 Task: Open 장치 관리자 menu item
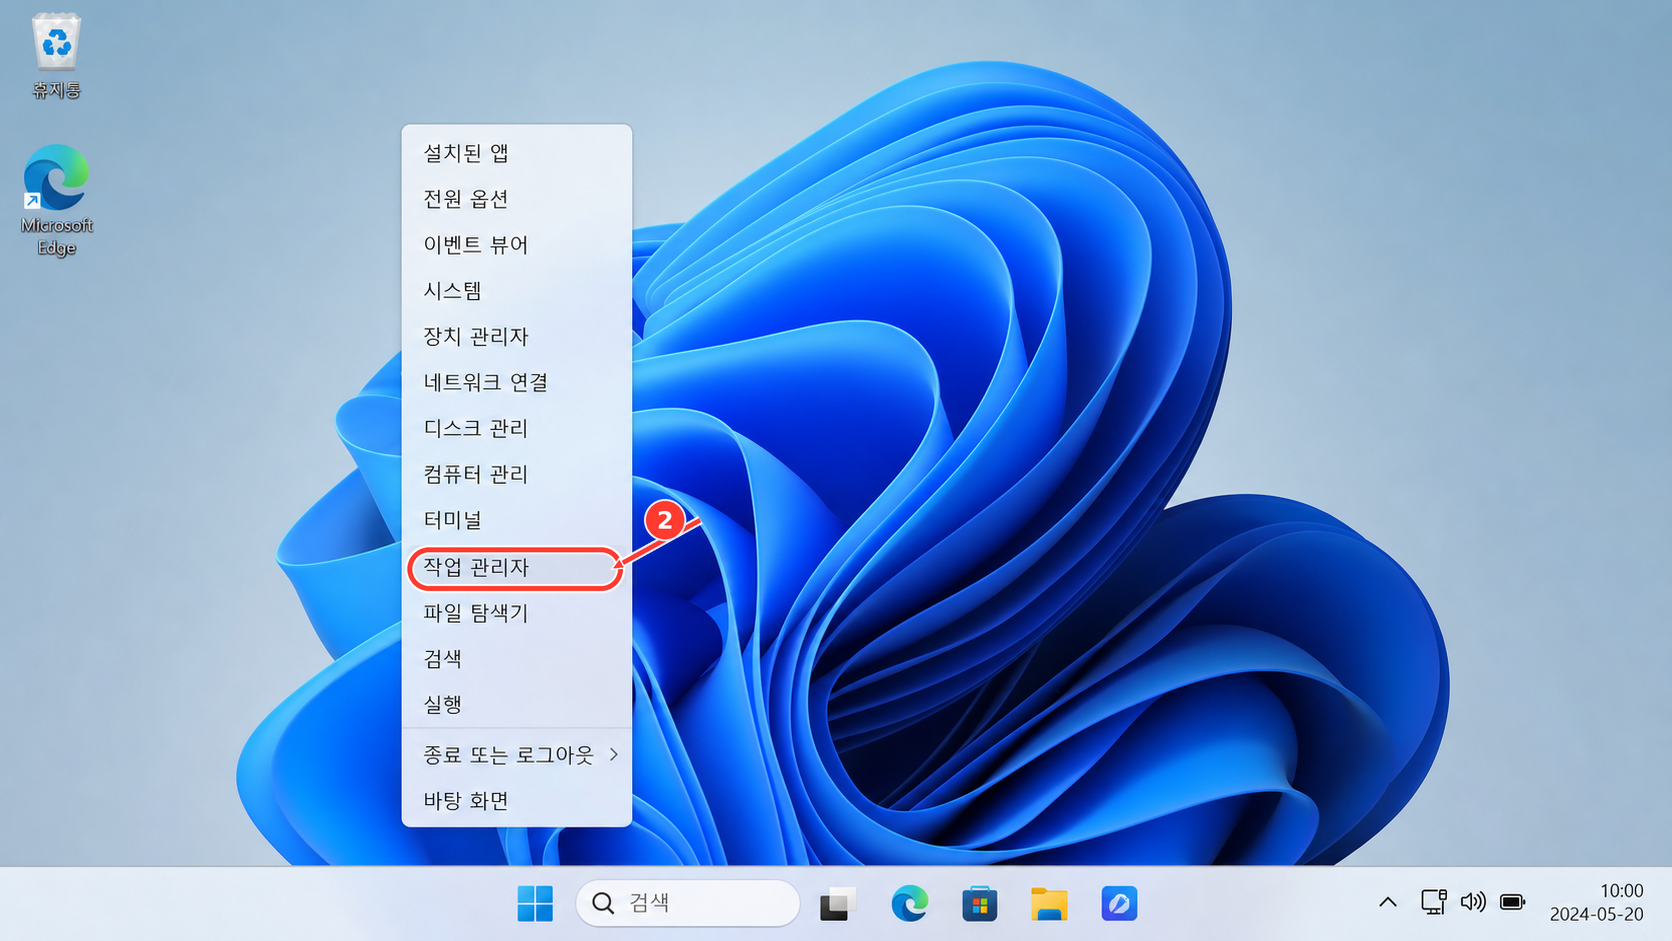(x=516, y=337)
